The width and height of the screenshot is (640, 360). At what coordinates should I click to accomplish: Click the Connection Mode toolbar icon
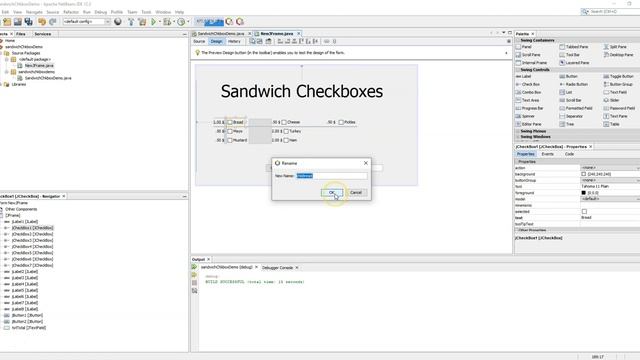[x=260, y=41]
